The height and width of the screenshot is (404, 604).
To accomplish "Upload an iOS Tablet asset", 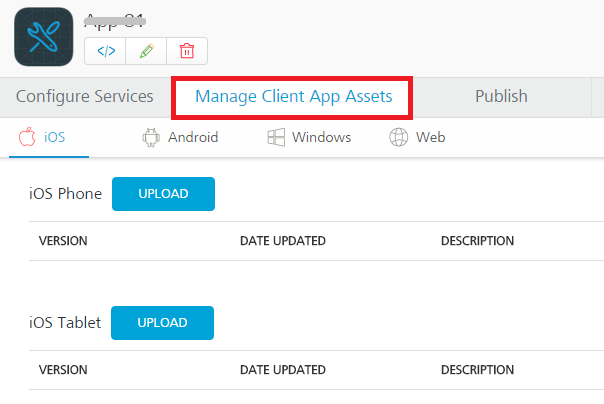I will coord(163,323).
